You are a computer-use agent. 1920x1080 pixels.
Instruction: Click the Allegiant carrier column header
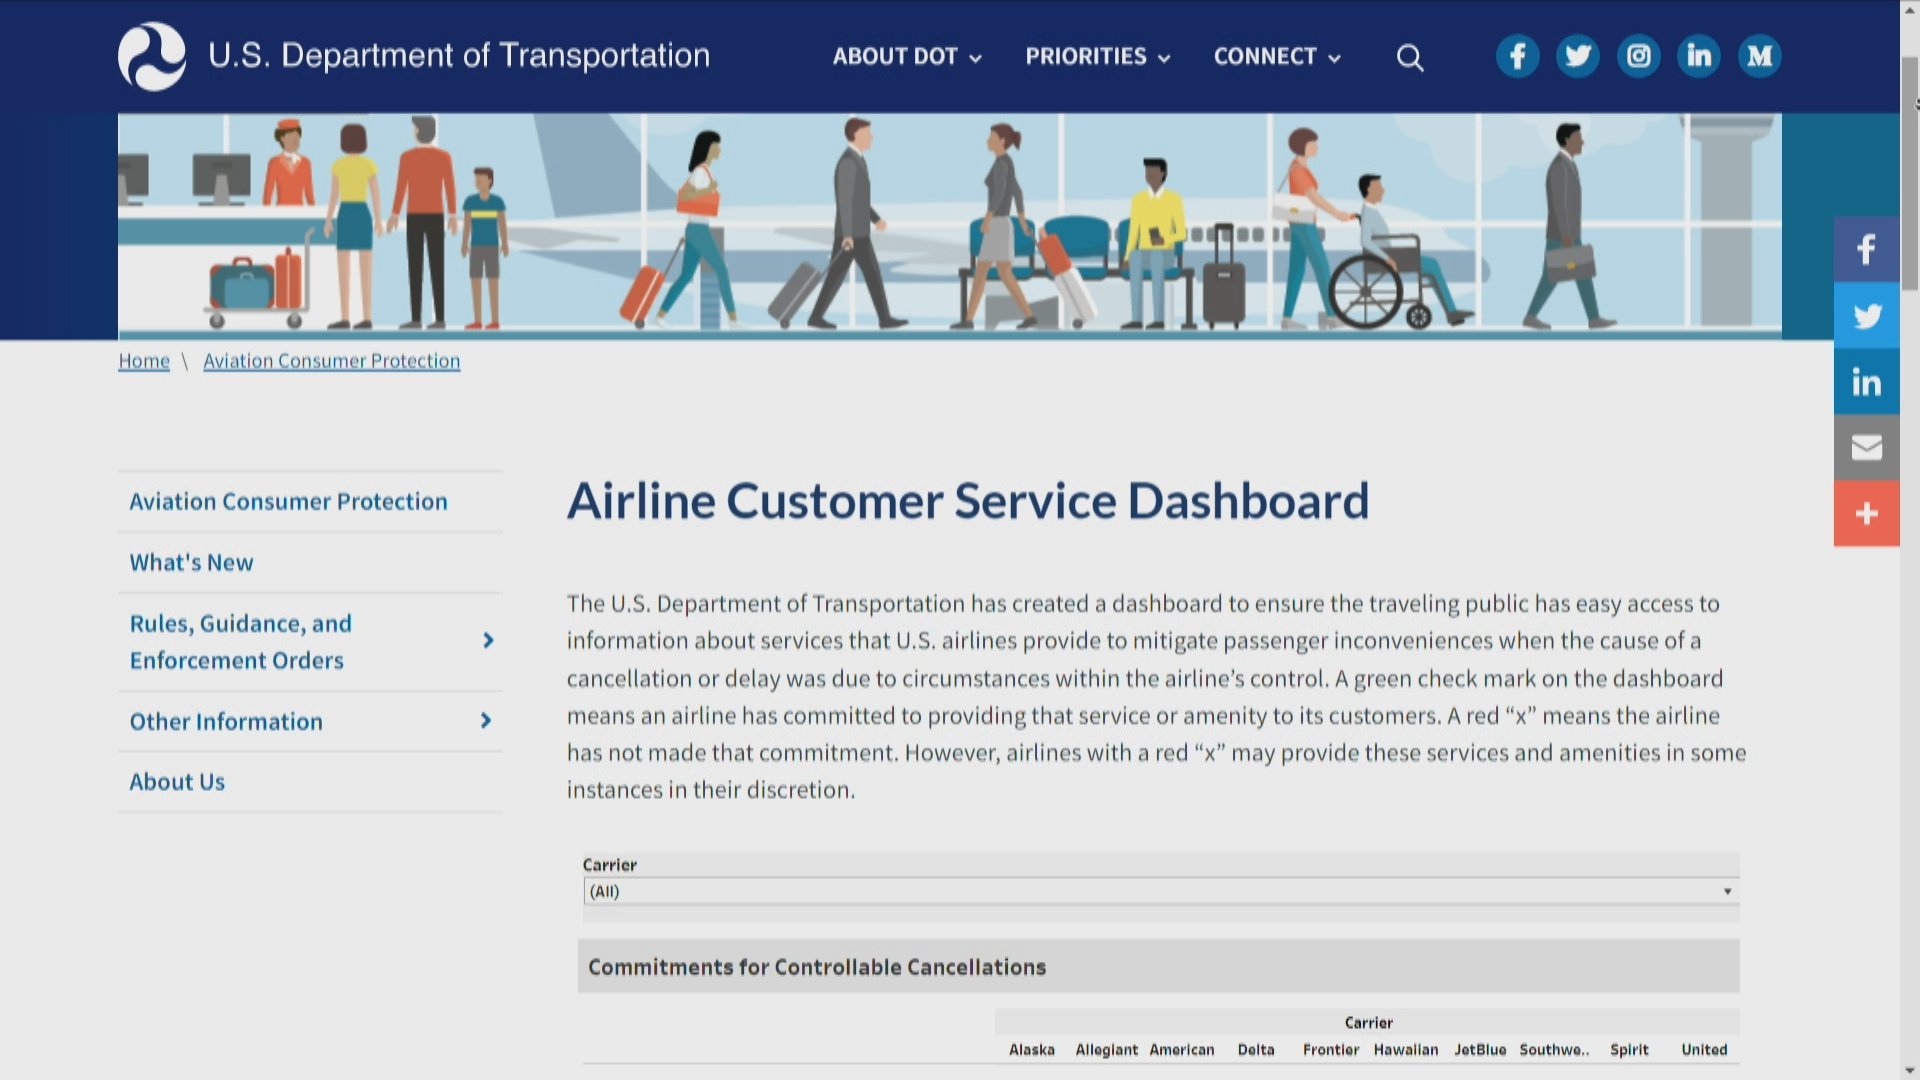tap(1107, 1049)
